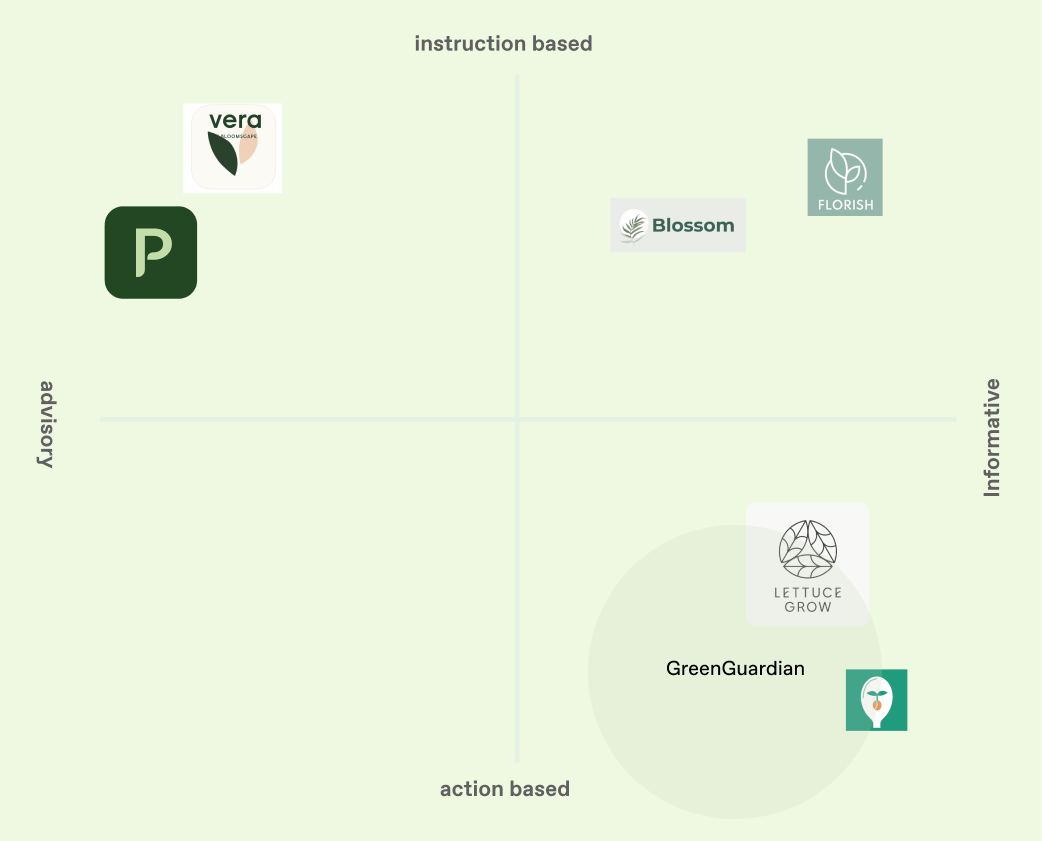Click the Blossom logo with palm leaf
The image size is (1042, 841).
click(x=678, y=225)
